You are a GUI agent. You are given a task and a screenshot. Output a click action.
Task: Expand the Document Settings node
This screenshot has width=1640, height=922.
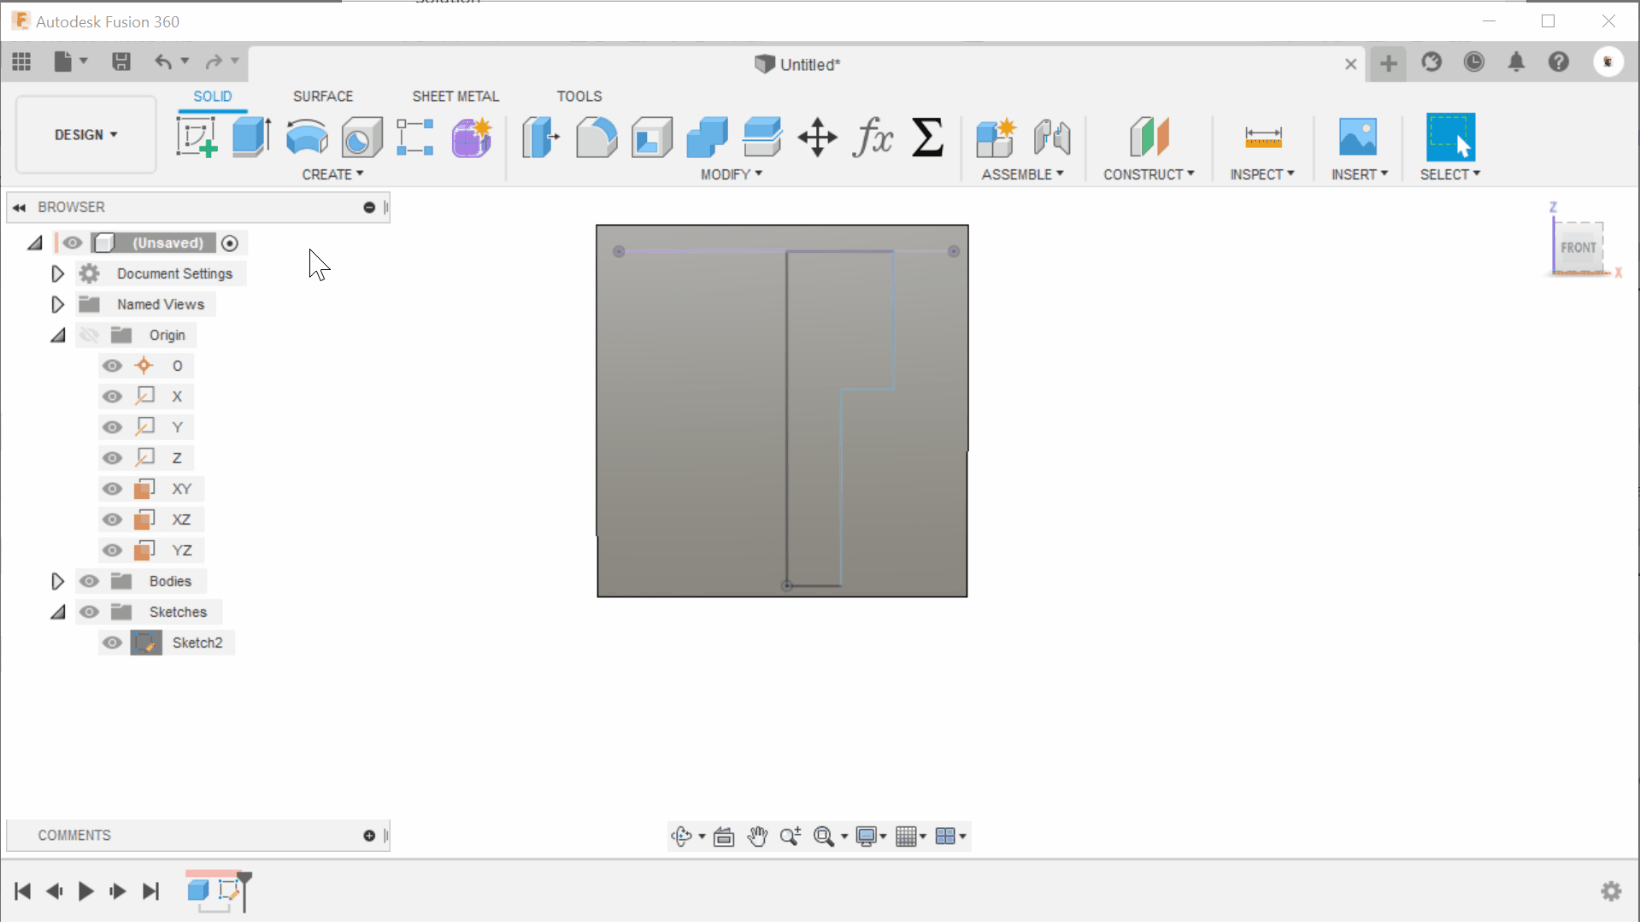click(57, 274)
